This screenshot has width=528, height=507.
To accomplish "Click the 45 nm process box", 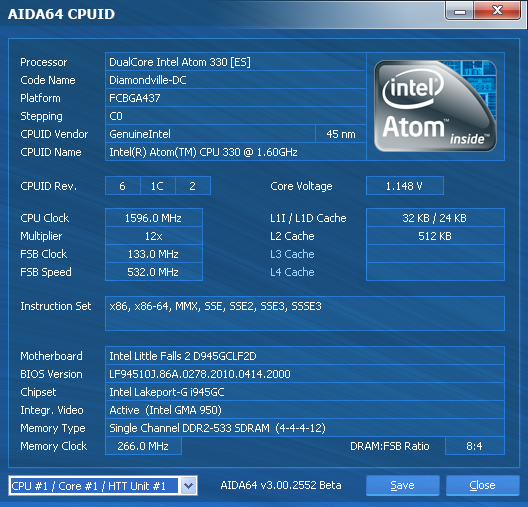I will (341, 134).
